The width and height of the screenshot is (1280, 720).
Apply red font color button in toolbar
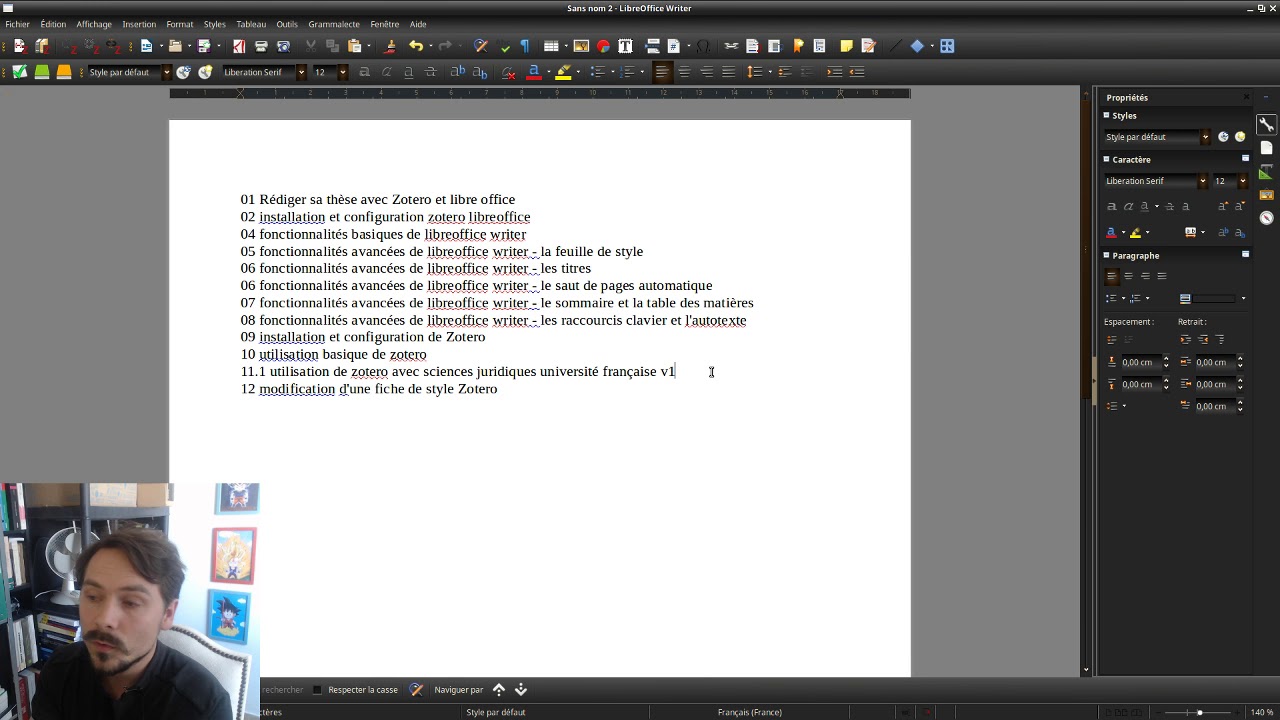(534, 72)
